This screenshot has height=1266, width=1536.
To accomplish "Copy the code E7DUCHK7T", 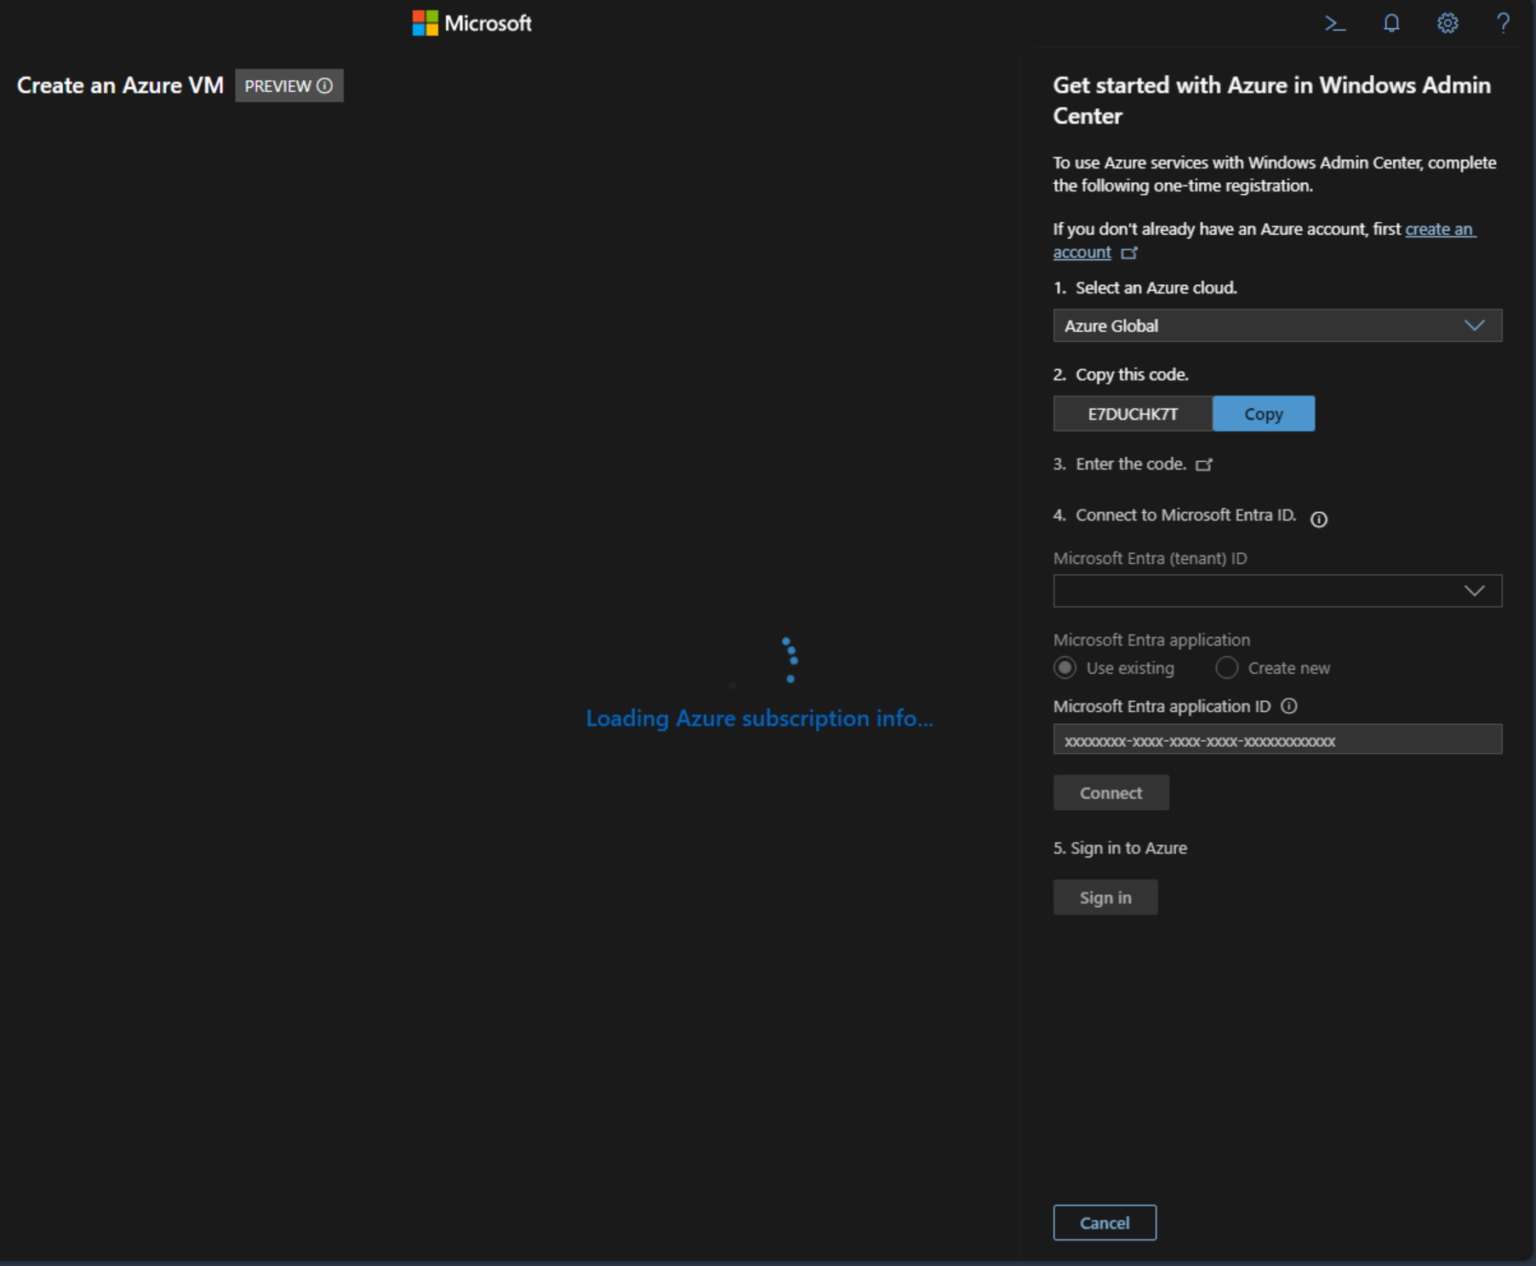I will click(x=1263, y=413).
